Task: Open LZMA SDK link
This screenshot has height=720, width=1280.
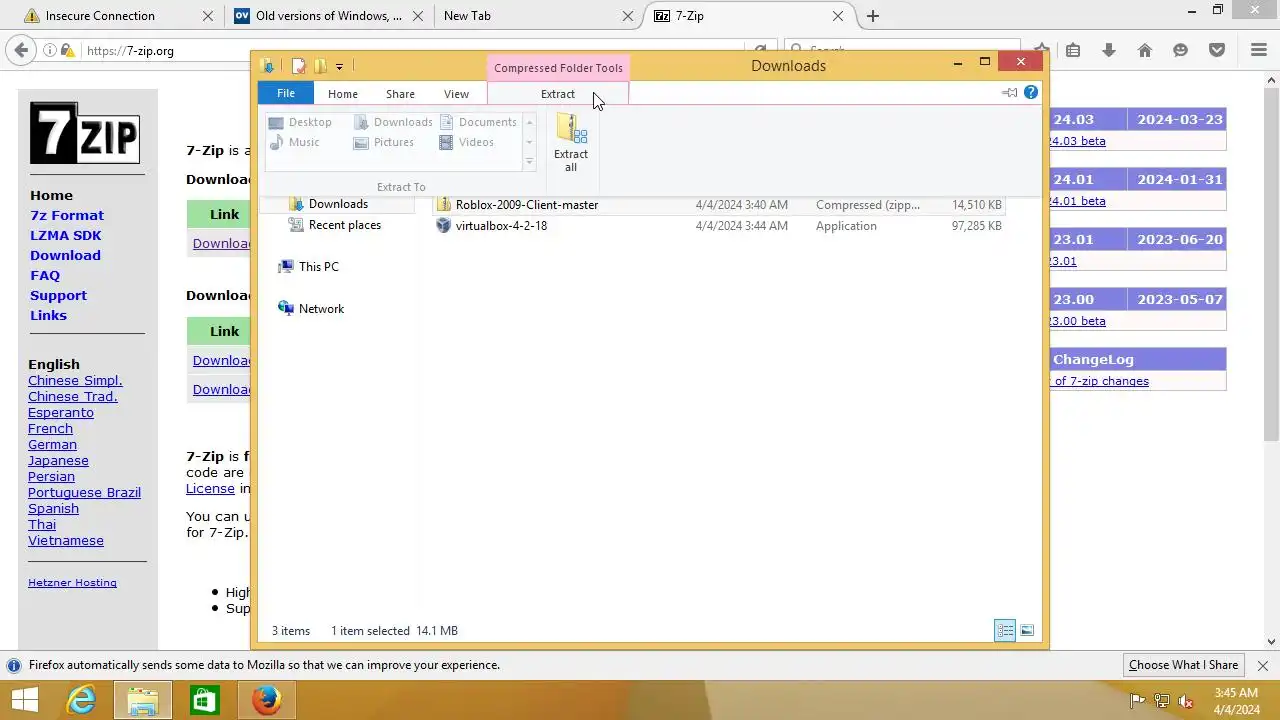Action: 66,235
